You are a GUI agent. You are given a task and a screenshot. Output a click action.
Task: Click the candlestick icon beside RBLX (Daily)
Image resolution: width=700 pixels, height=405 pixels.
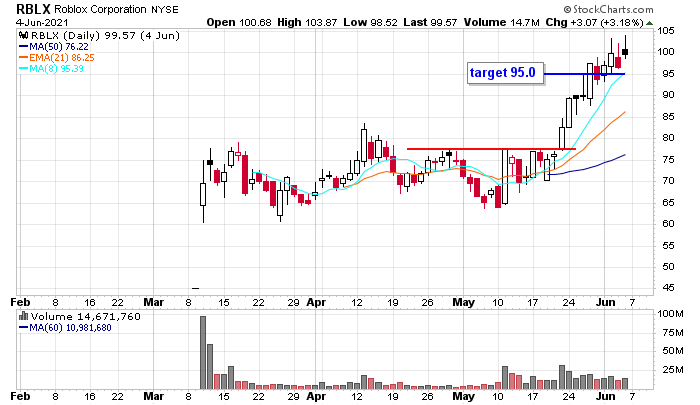click(x=24, y=35)
